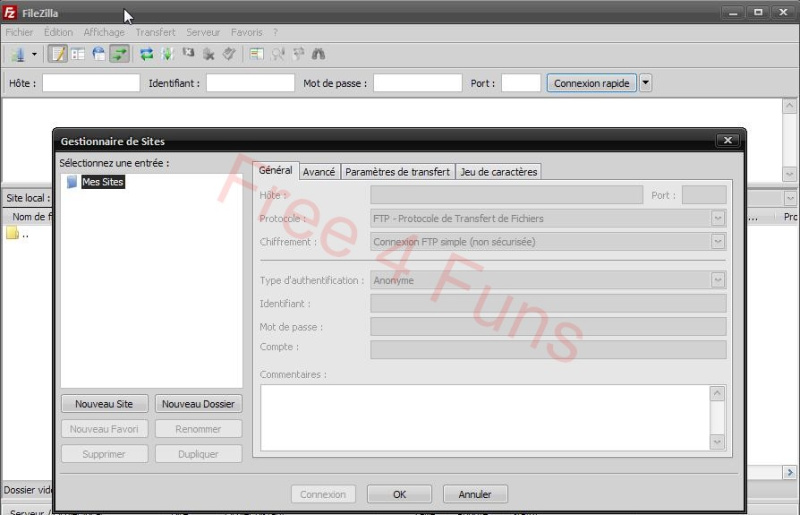
Task: Click the Nouveau Dossier button
Action: click(x=198, y=404)
